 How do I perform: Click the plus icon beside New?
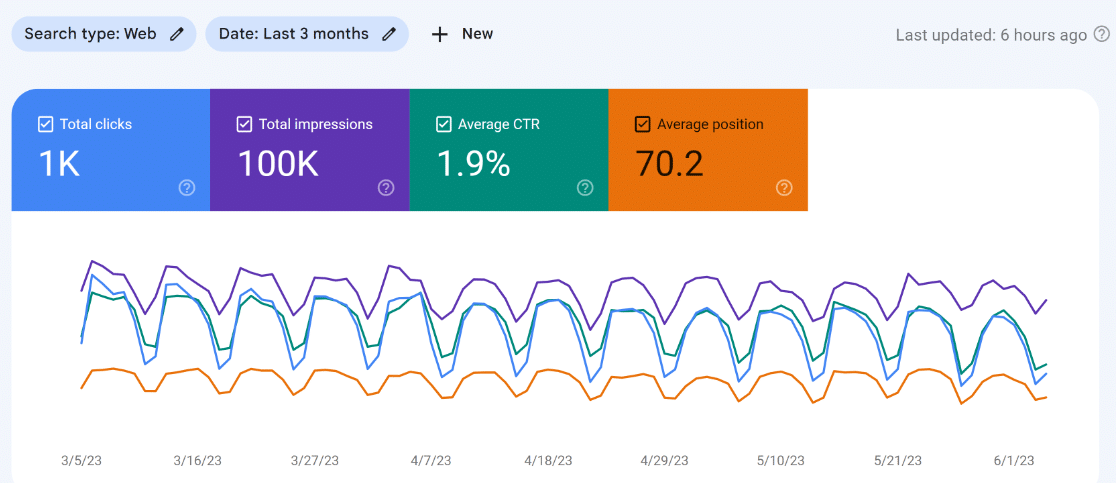pyautogui.click(x=439, y=34)
